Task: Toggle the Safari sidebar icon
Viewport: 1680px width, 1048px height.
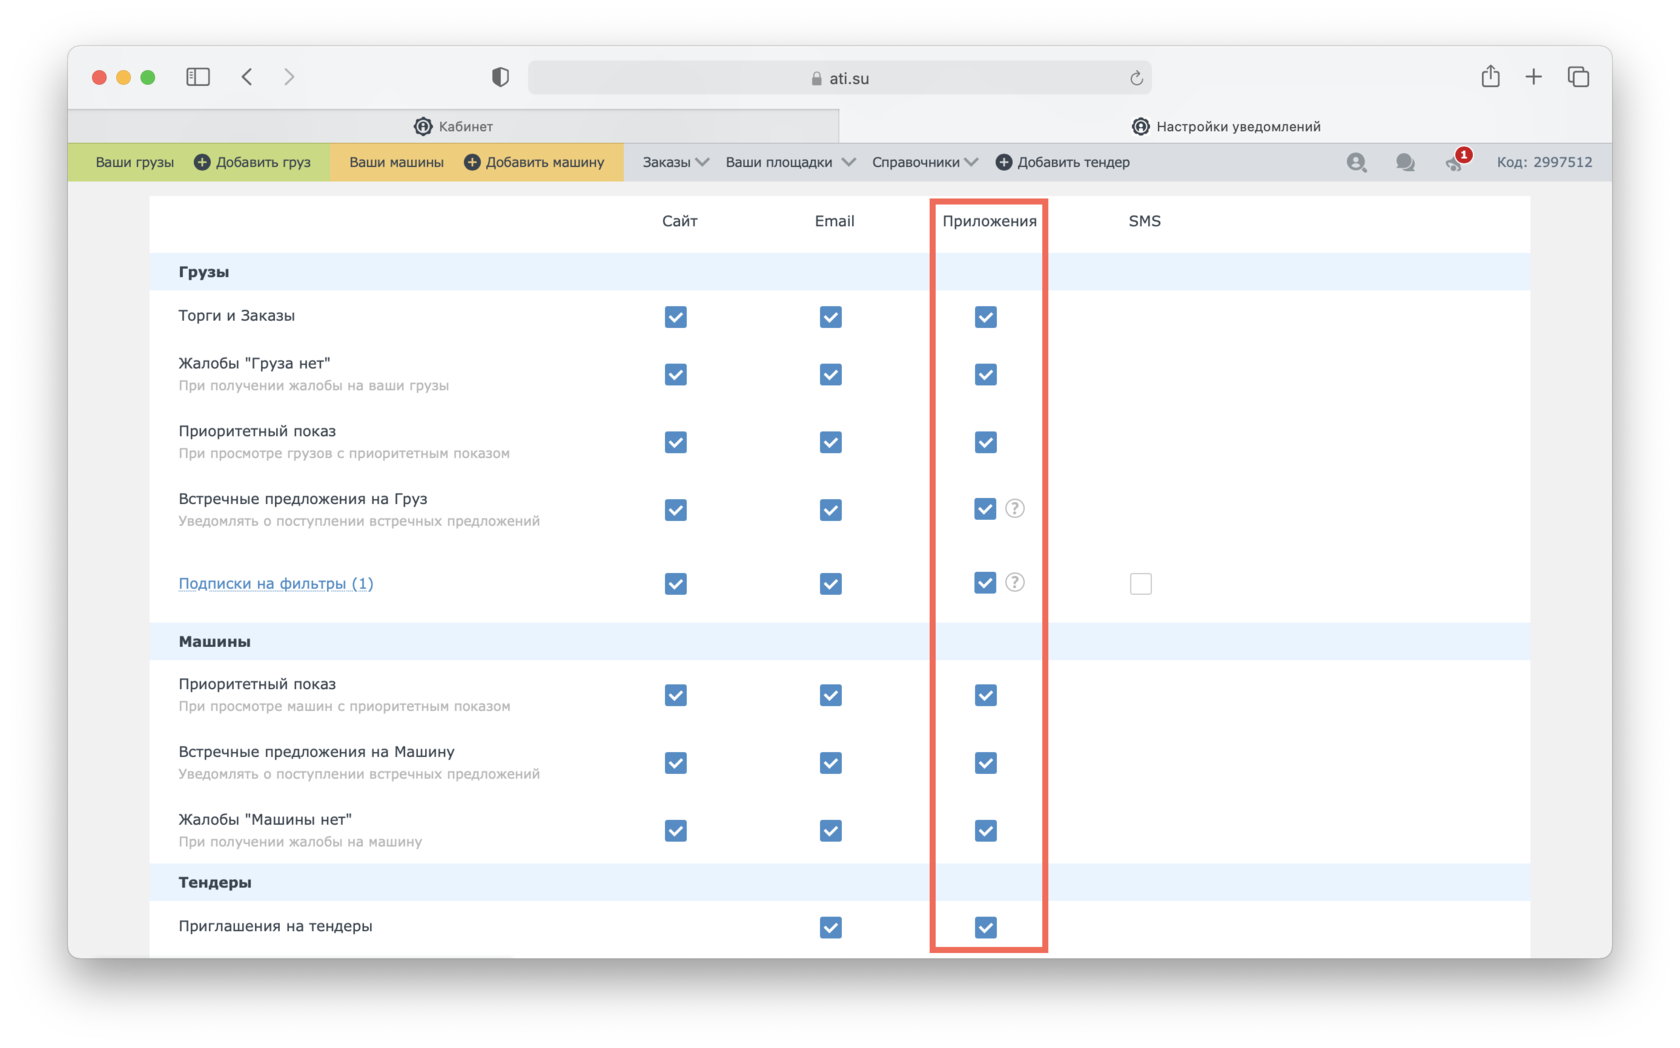Action: pyautogui.click(x=198, y=77)
